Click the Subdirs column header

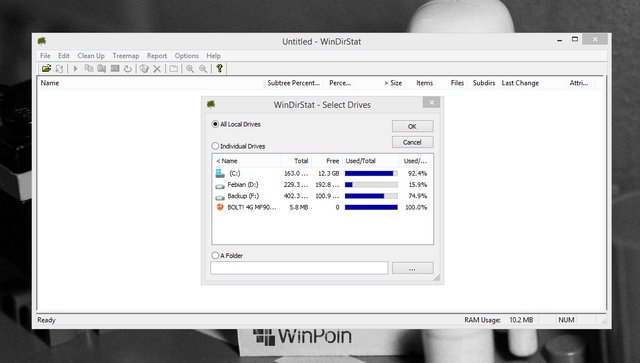coord(483,83)
